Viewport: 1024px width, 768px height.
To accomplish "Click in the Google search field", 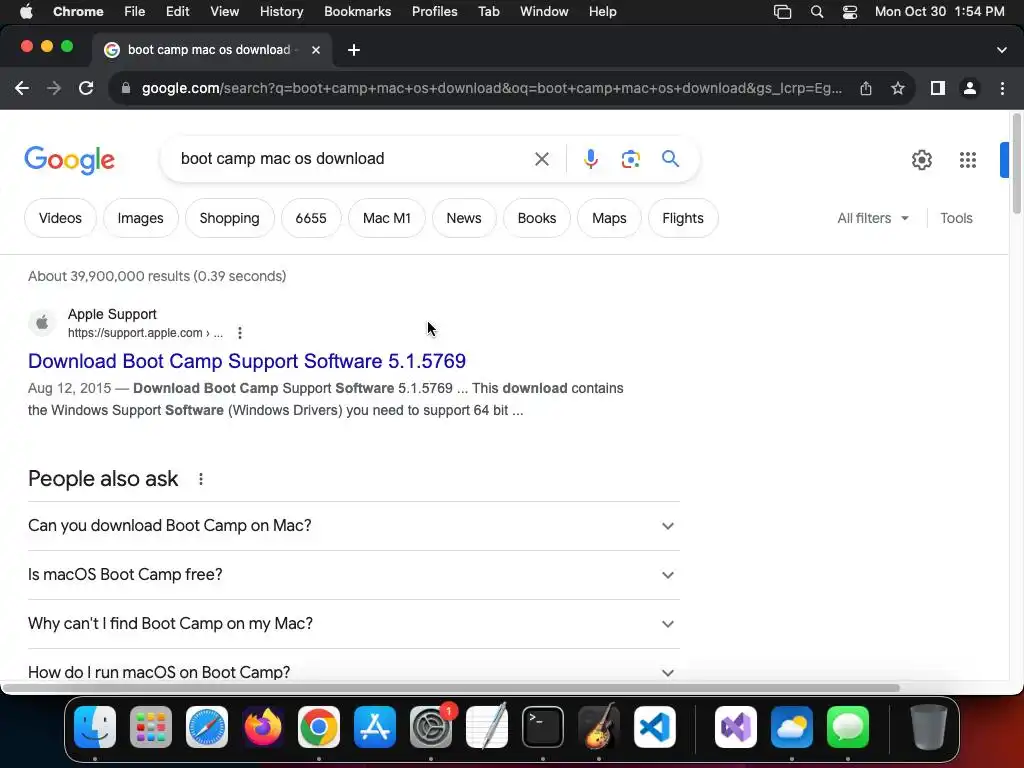I will tap(353, 159).
